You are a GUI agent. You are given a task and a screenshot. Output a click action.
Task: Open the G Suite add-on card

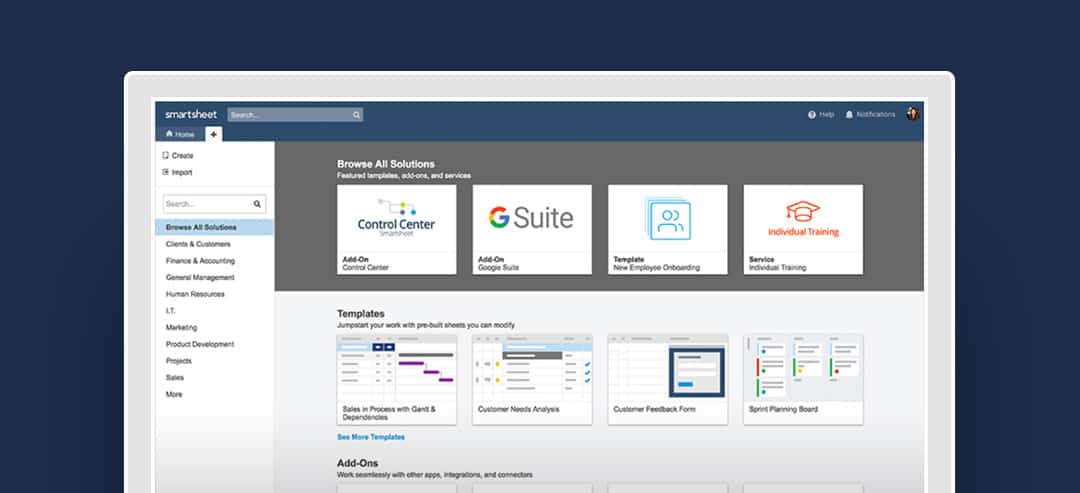click(x=532, y=229)
